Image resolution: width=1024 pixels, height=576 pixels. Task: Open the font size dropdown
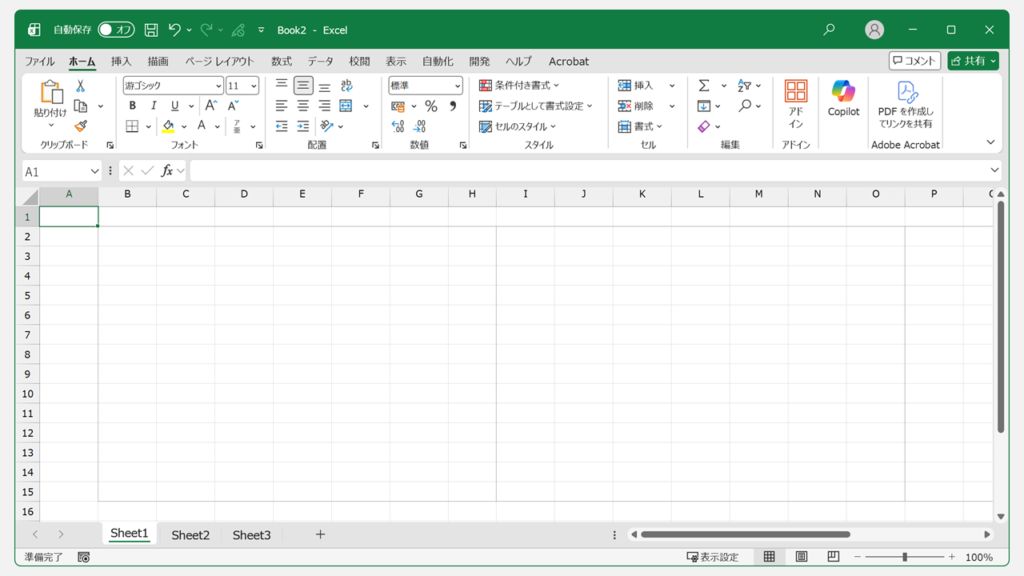254,85
